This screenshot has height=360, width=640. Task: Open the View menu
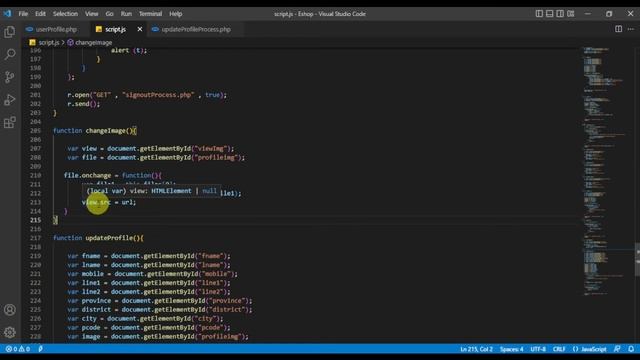pos(91,14)
